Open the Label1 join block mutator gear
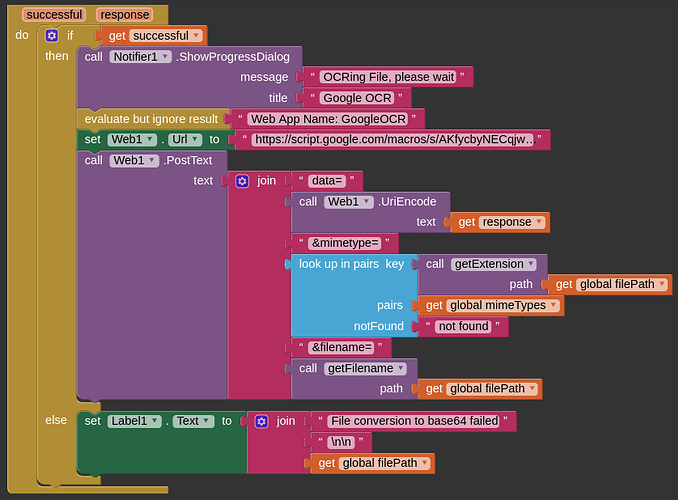This screenshot has width=678, height=500. tap(262, 421)
